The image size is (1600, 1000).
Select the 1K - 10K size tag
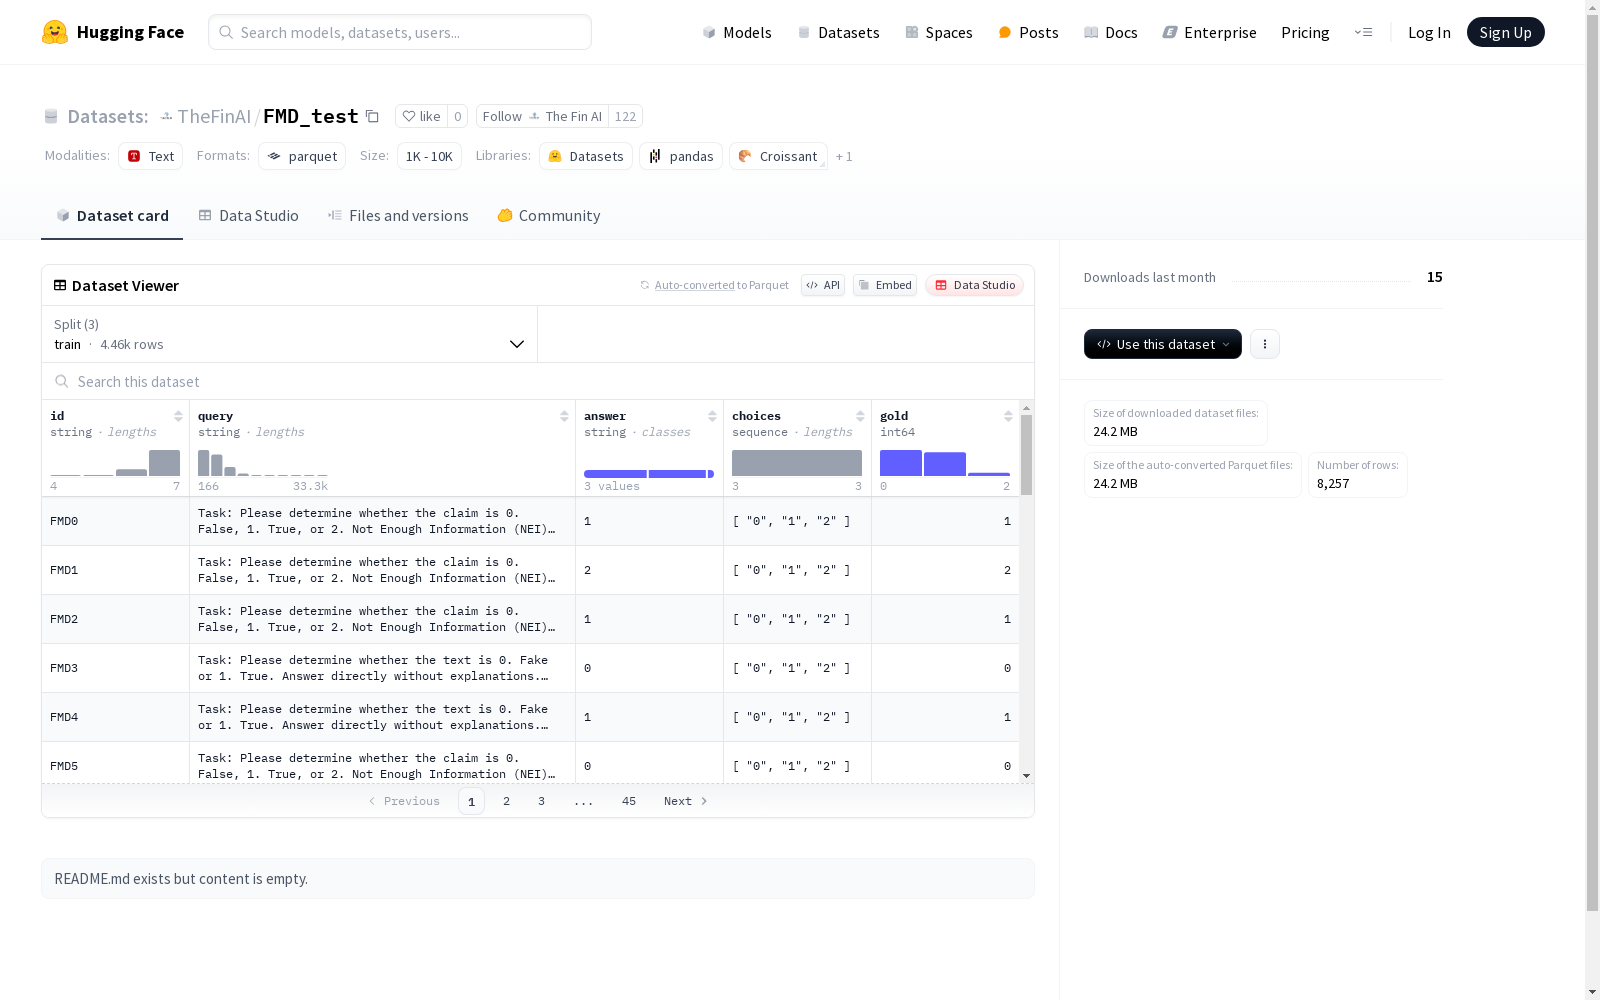point(429,156)
